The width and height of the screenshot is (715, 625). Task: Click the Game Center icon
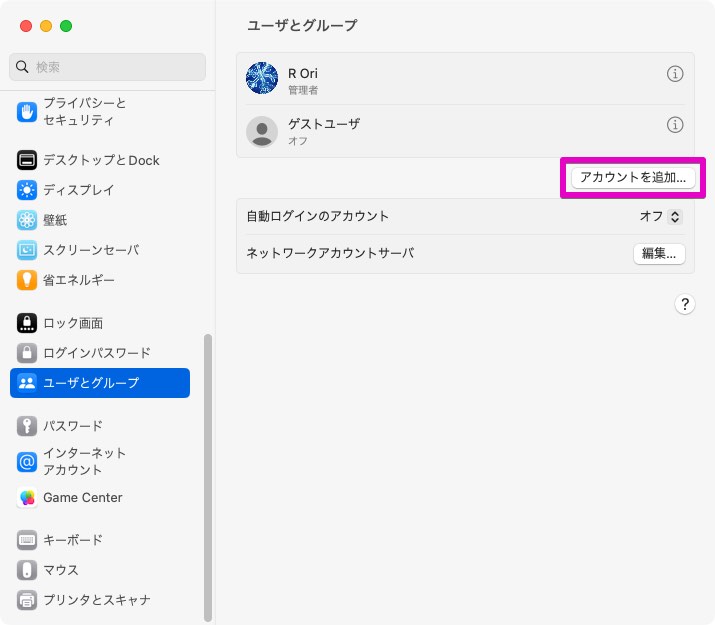click(x=27, y=497)
